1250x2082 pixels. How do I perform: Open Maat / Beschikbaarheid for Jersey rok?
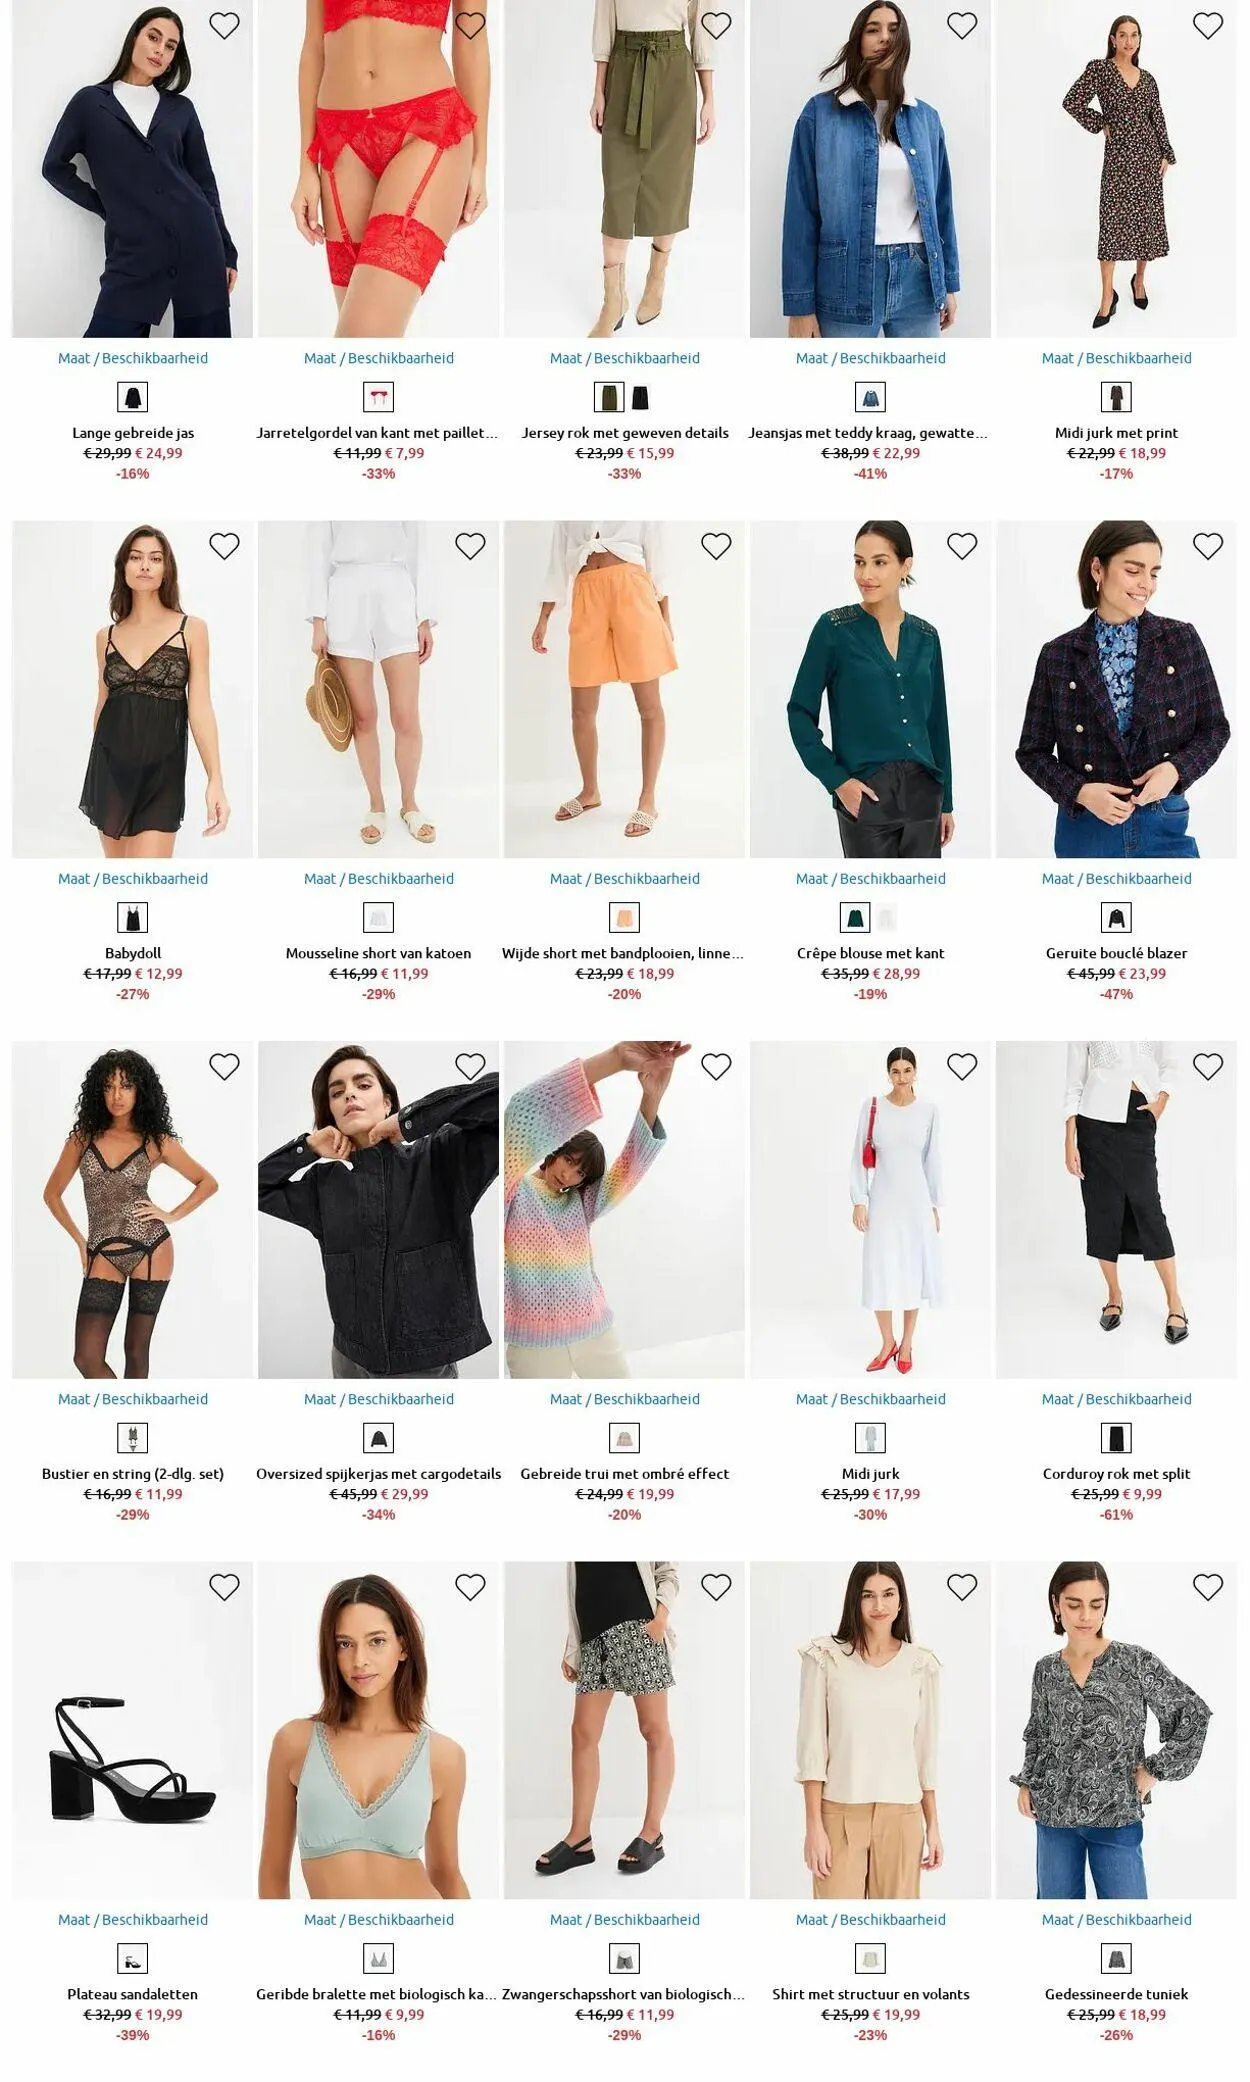coord(625,358)
